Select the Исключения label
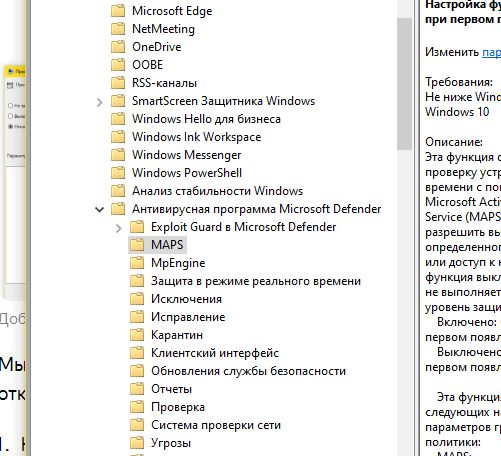The height and width of the screenshot is (456, 501). [x=186, y=299]
